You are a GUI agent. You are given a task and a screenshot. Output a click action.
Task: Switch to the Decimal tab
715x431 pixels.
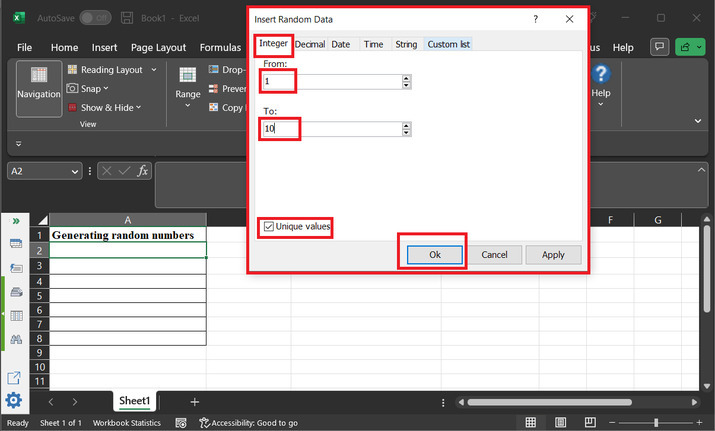[309, 44]
